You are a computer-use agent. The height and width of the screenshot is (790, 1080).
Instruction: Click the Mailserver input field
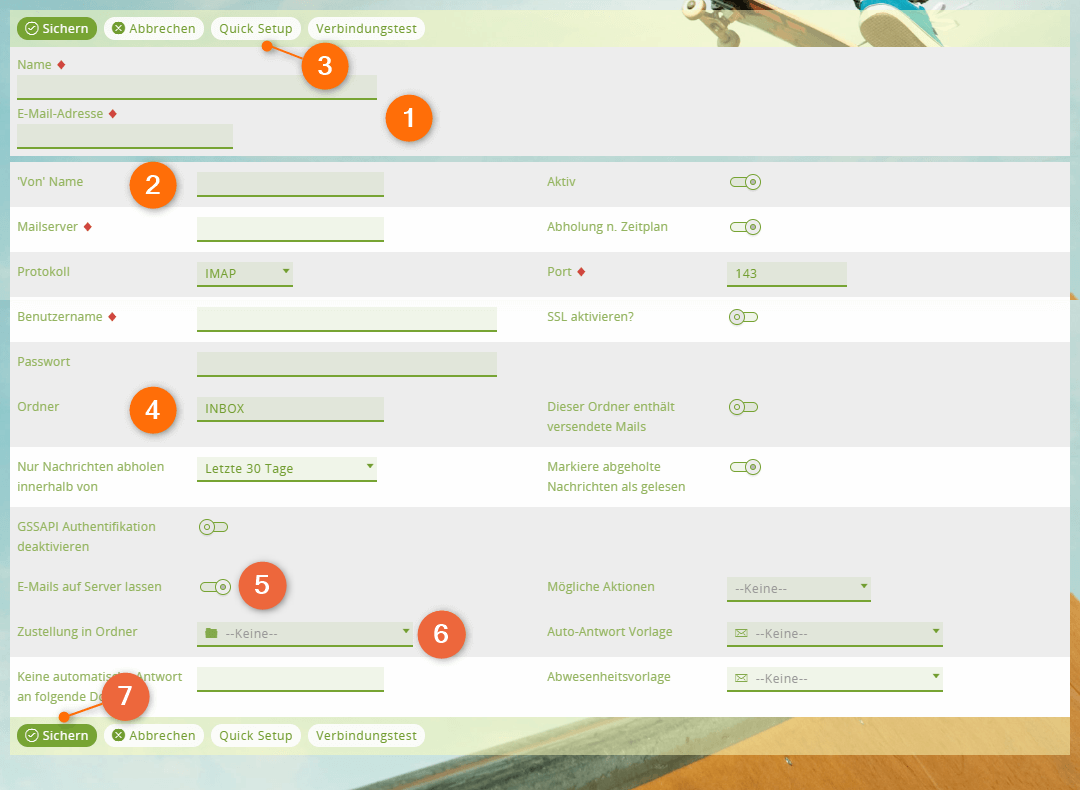290,228
